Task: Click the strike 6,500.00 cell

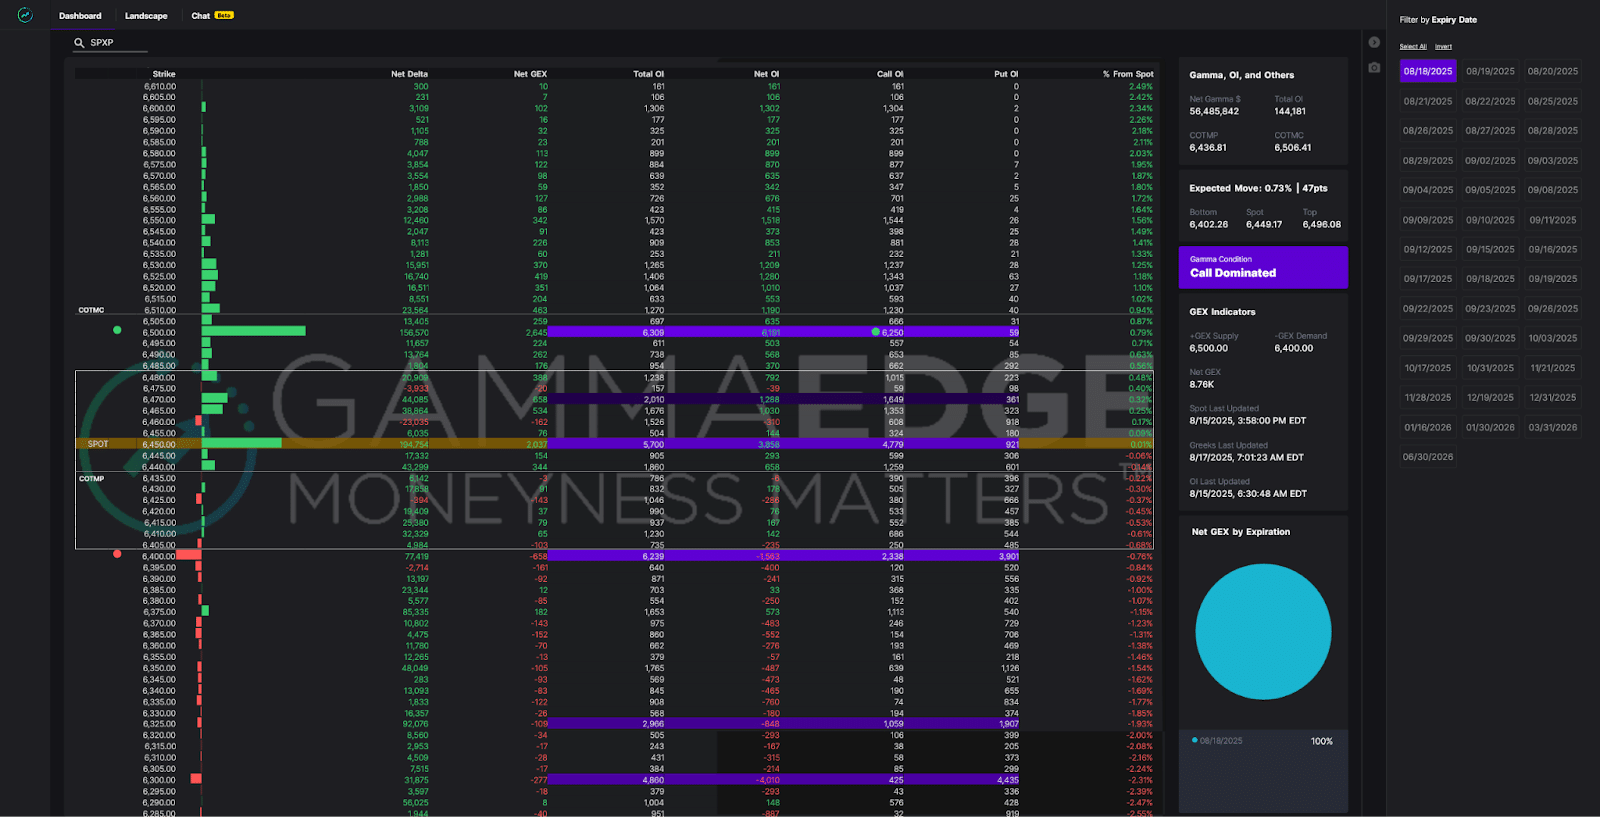Action: [159, 332]
